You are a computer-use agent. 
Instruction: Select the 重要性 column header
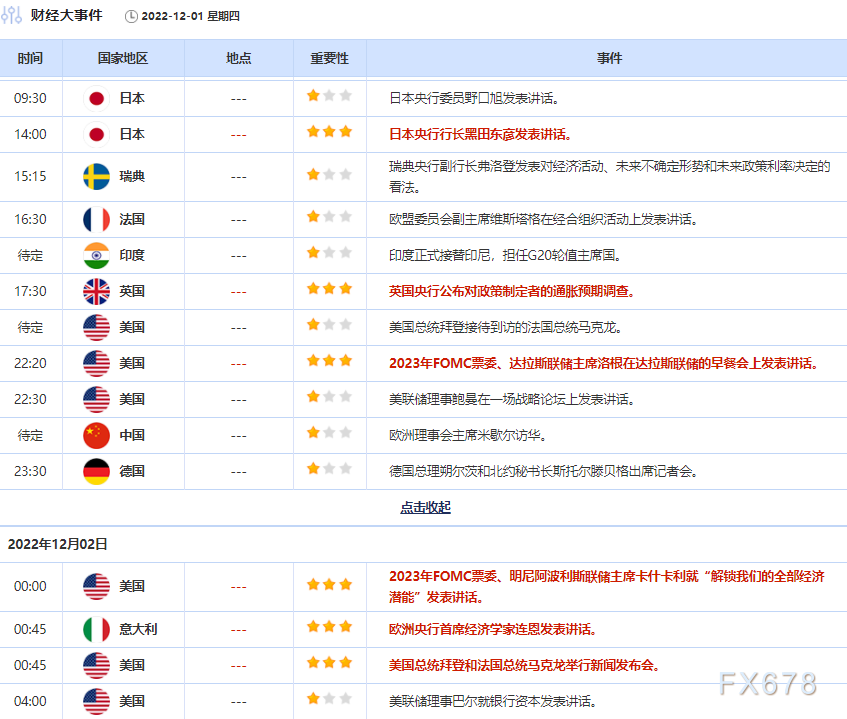[329, 58]
